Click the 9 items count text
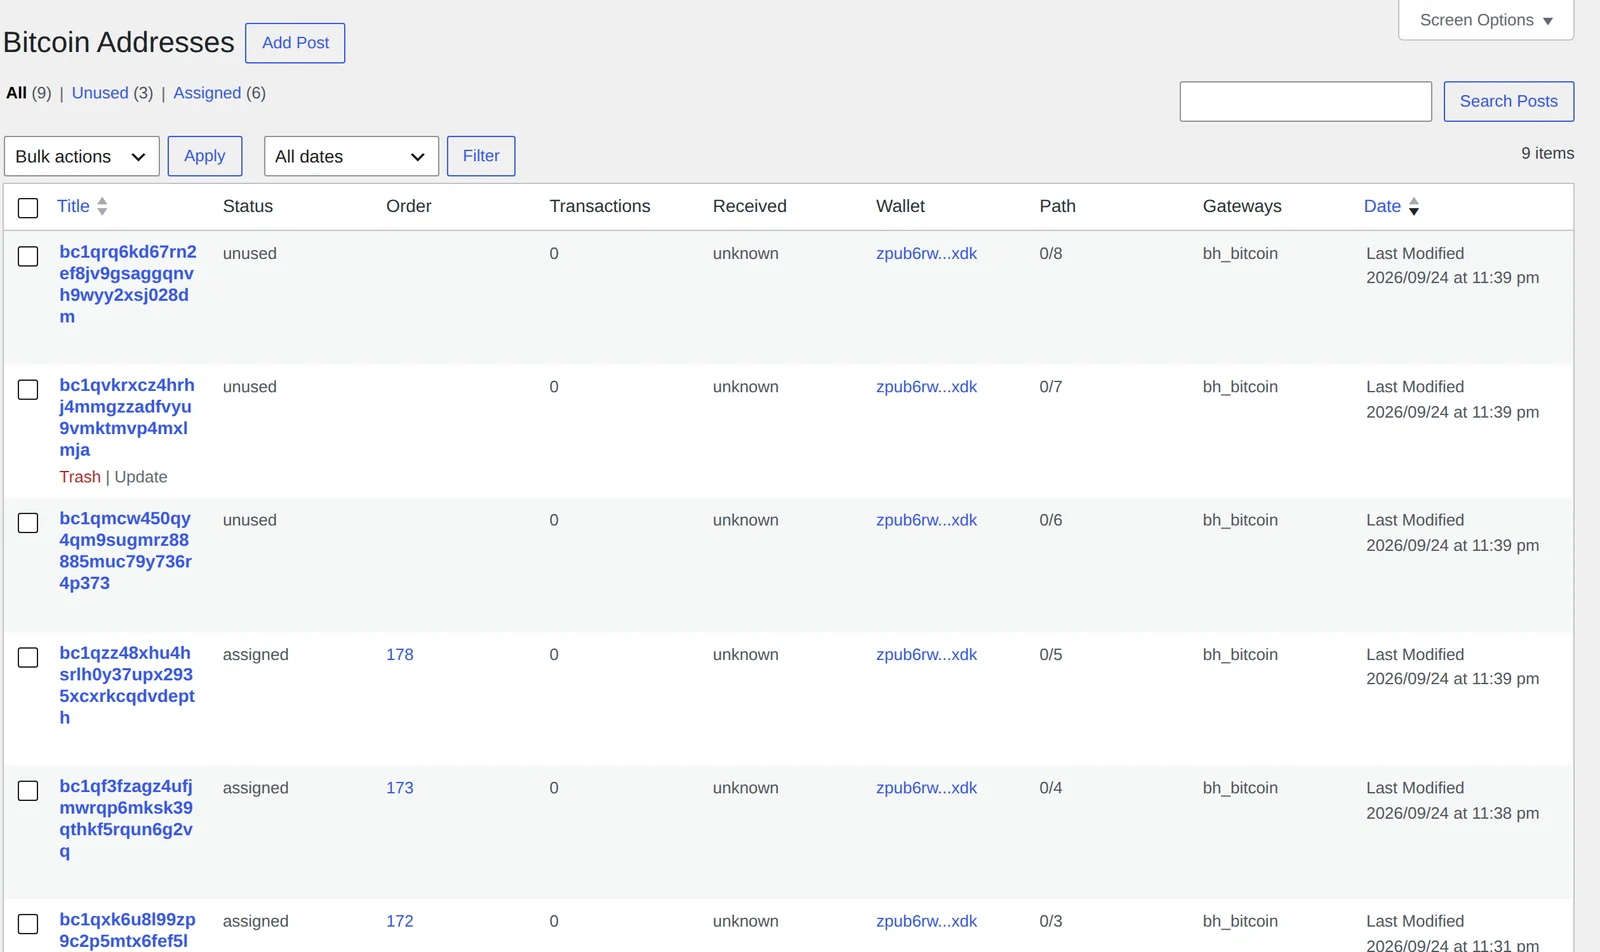Image resolution: width=1600 pixels, height=952 pixels. 1548,153
